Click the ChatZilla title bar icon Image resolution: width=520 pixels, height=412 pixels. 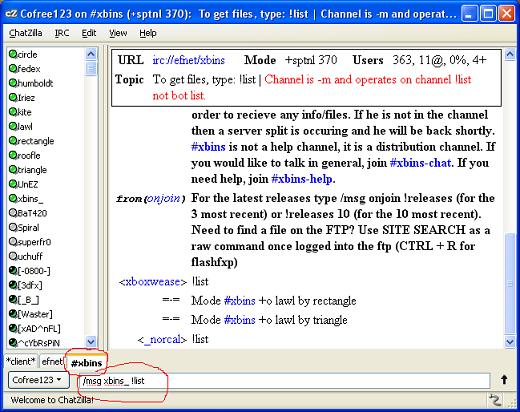point(11,14)
